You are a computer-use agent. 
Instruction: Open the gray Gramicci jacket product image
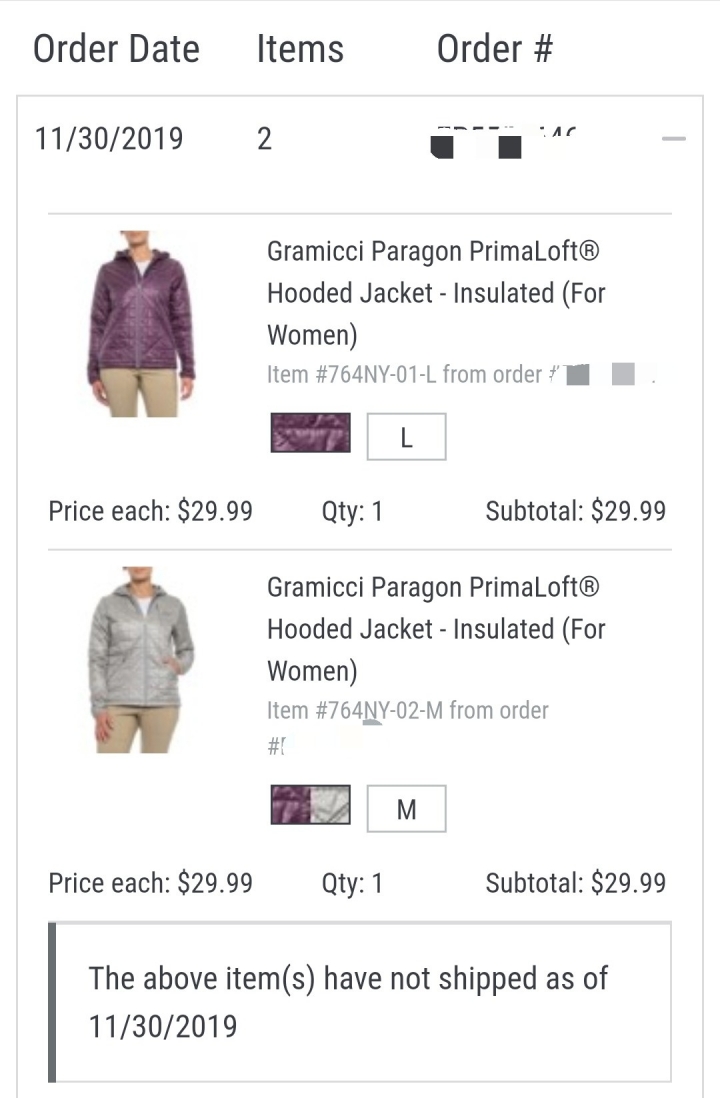pos(141,660)
